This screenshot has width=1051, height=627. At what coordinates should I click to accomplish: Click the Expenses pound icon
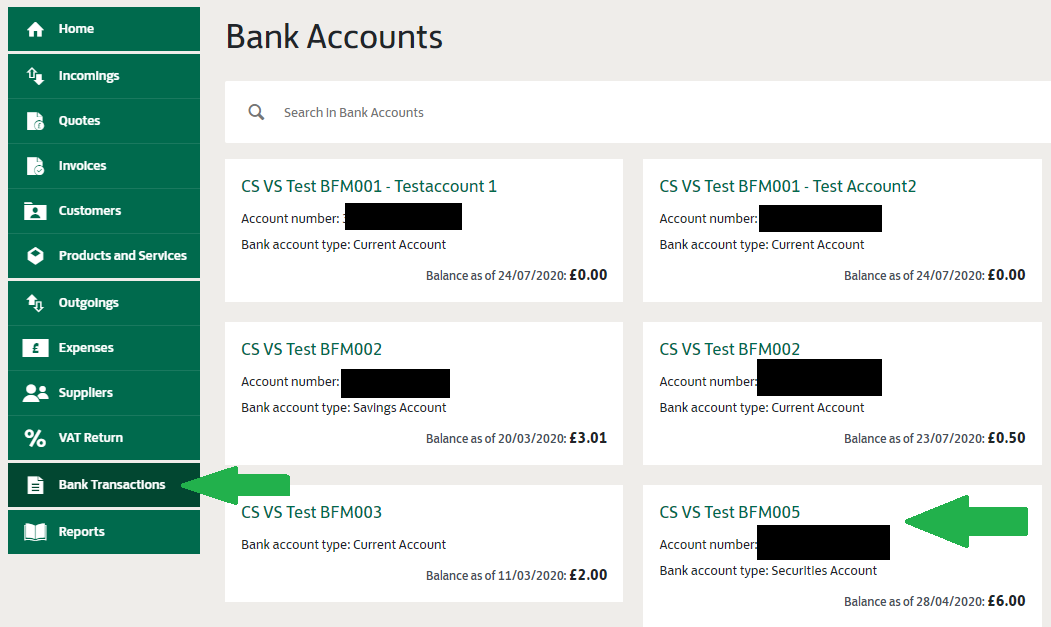pyautogui.click(x=36, y=348)
